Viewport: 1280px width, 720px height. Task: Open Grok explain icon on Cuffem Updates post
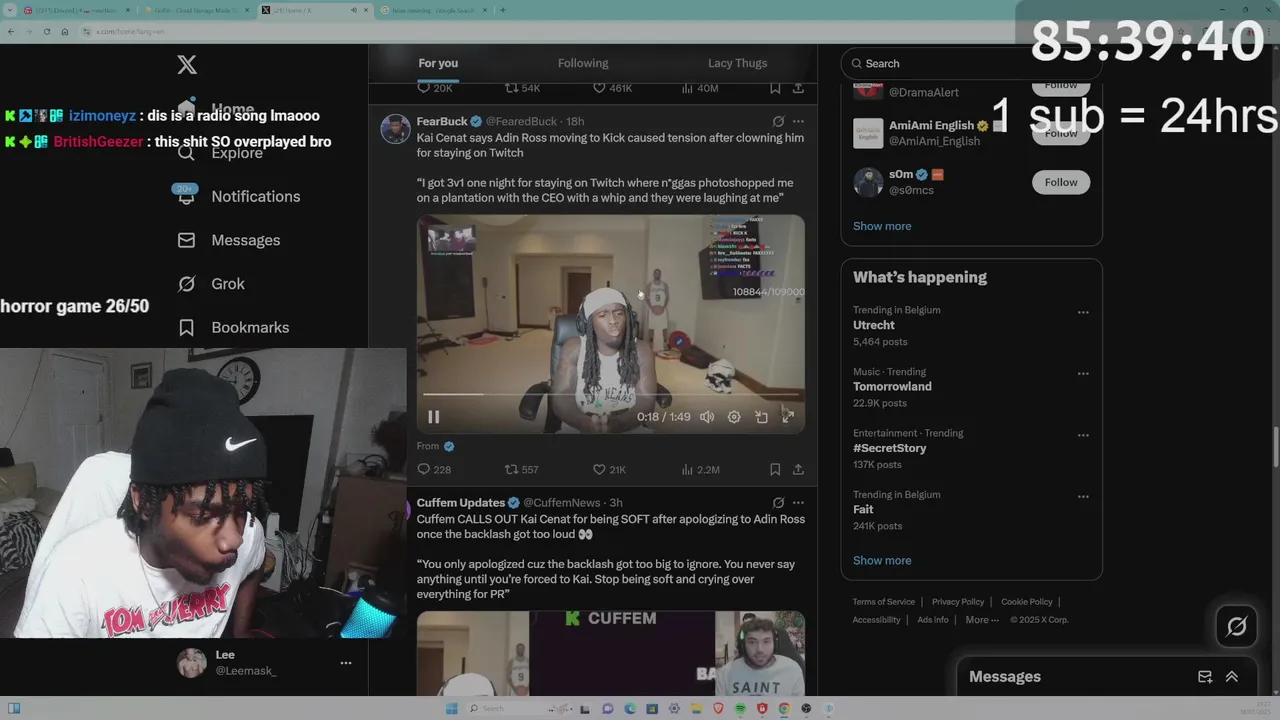point(778,502)
